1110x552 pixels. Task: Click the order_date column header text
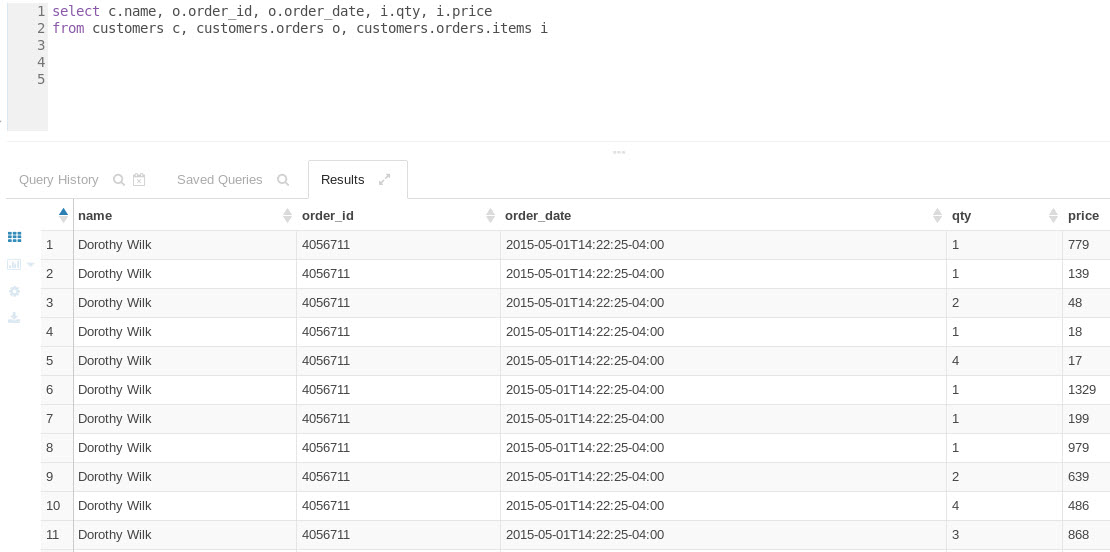click(538, 216)
